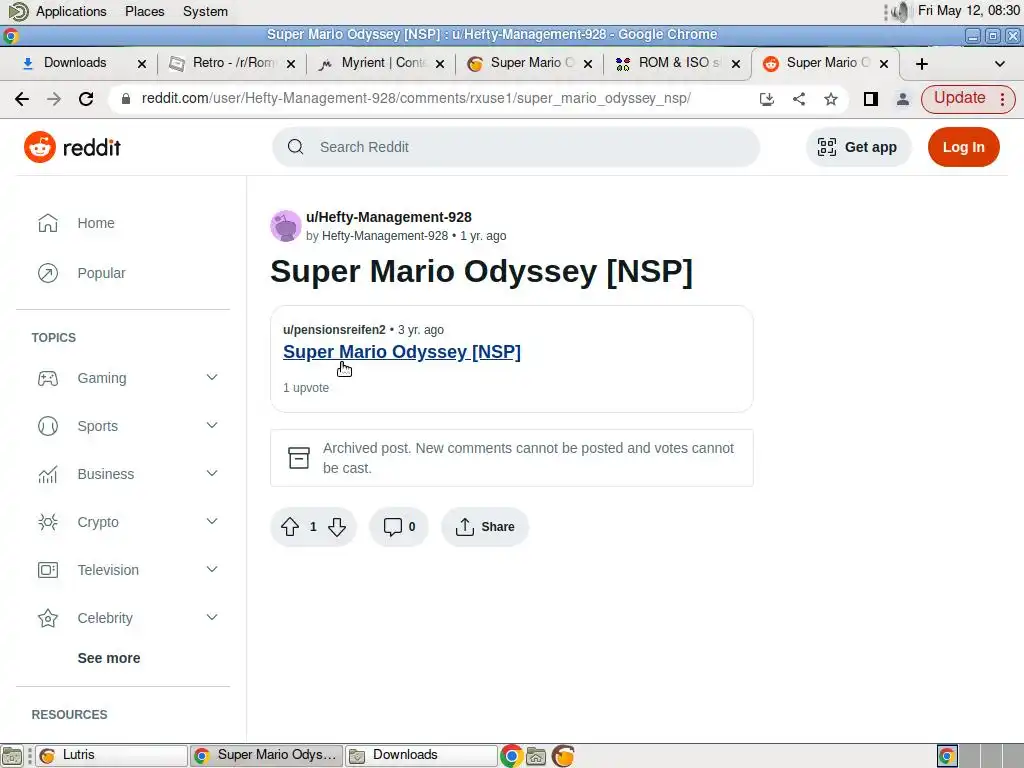Click show desktop icon in bottom panel

[x=12, y=756]
